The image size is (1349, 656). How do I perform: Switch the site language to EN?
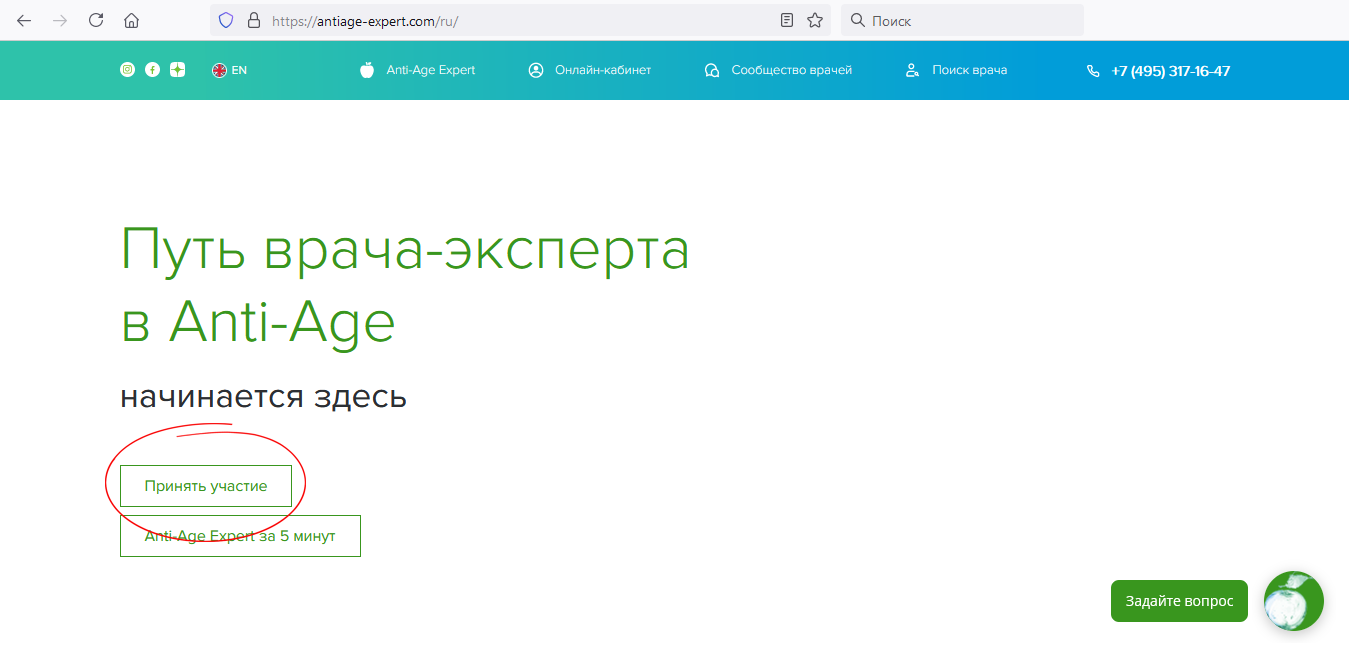click(x=229, y=70)
